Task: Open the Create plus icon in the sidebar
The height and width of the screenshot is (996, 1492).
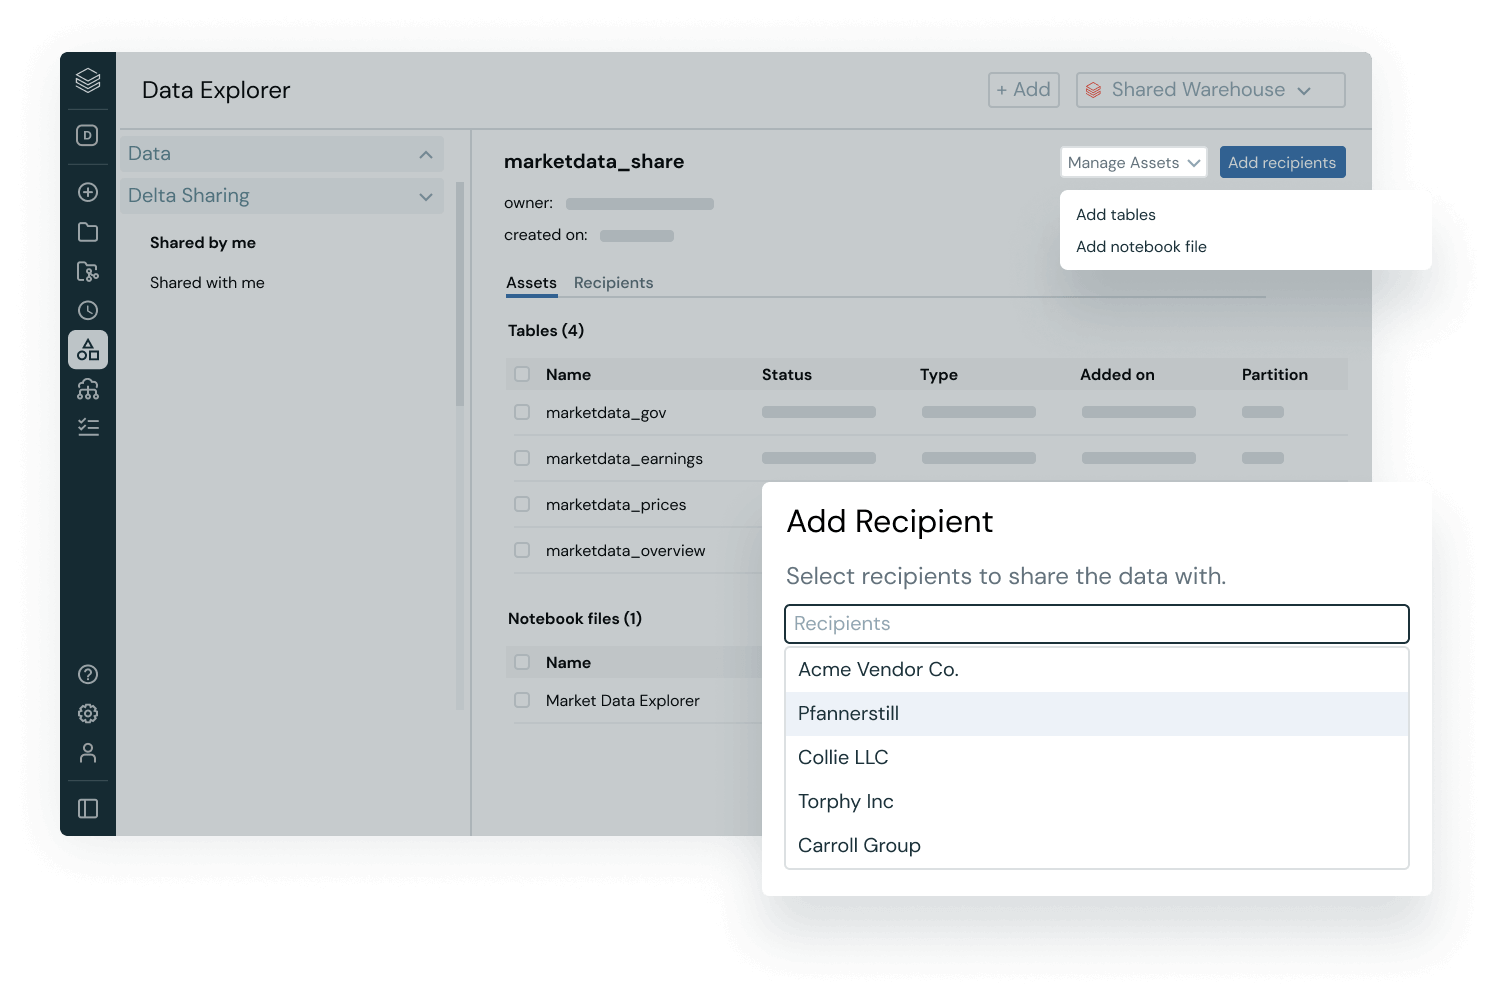Action: click(87, 191)
